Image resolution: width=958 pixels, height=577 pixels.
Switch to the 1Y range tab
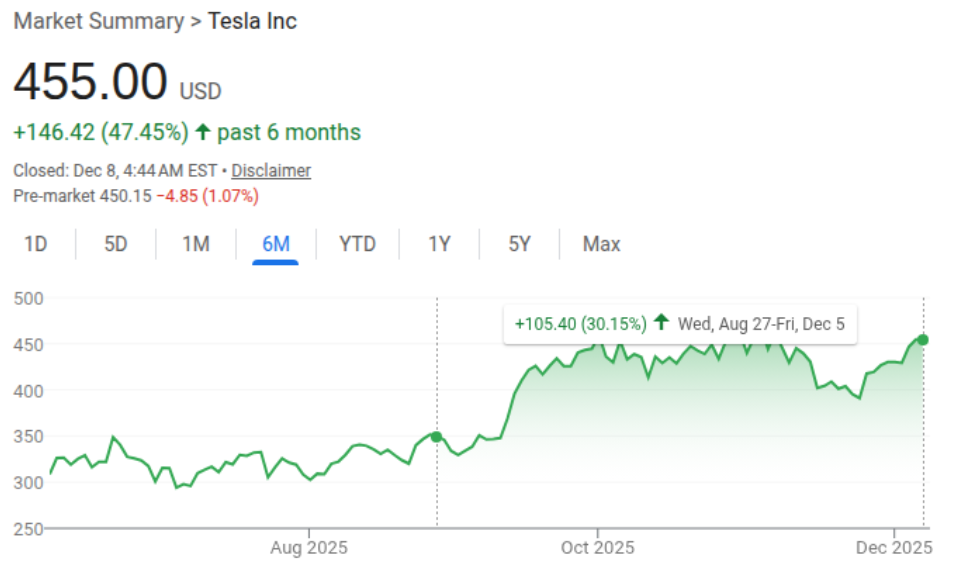tap(439, 244)
